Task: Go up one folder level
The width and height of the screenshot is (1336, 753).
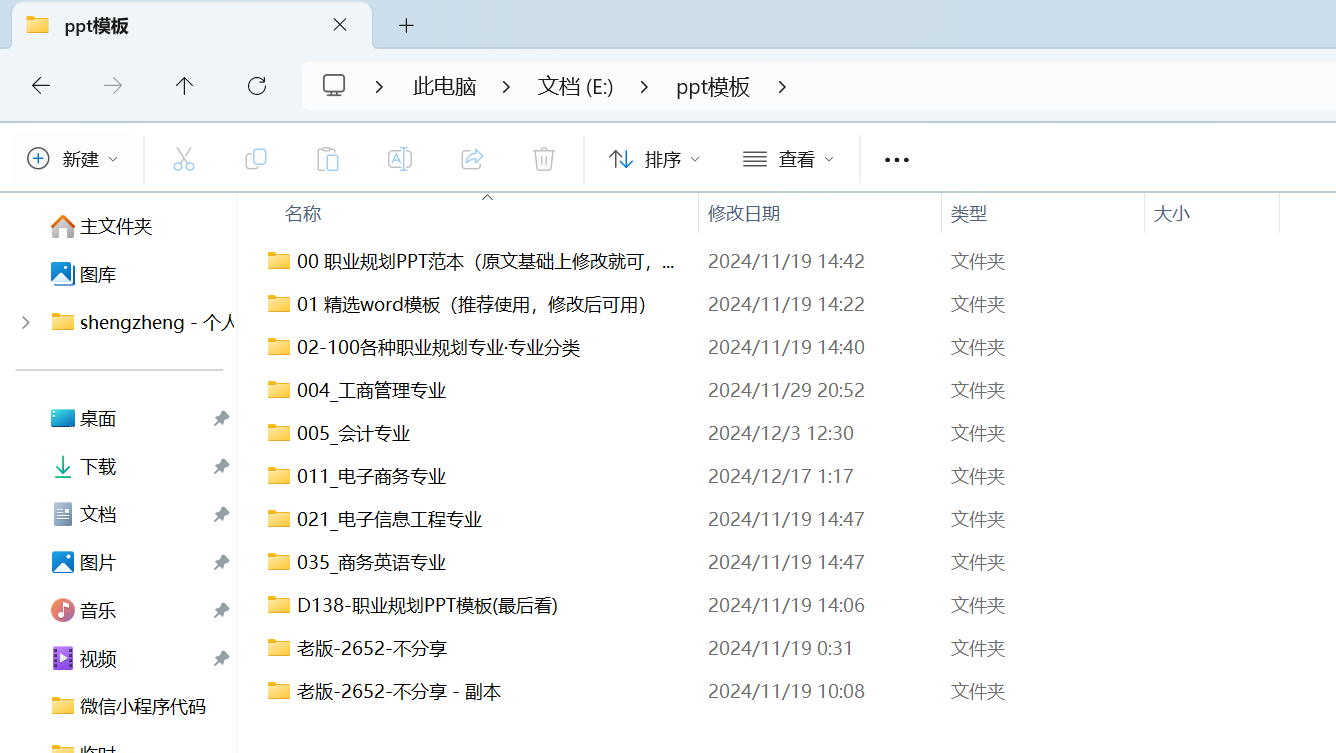Action: pyautogui.click(x=184, y=86)
